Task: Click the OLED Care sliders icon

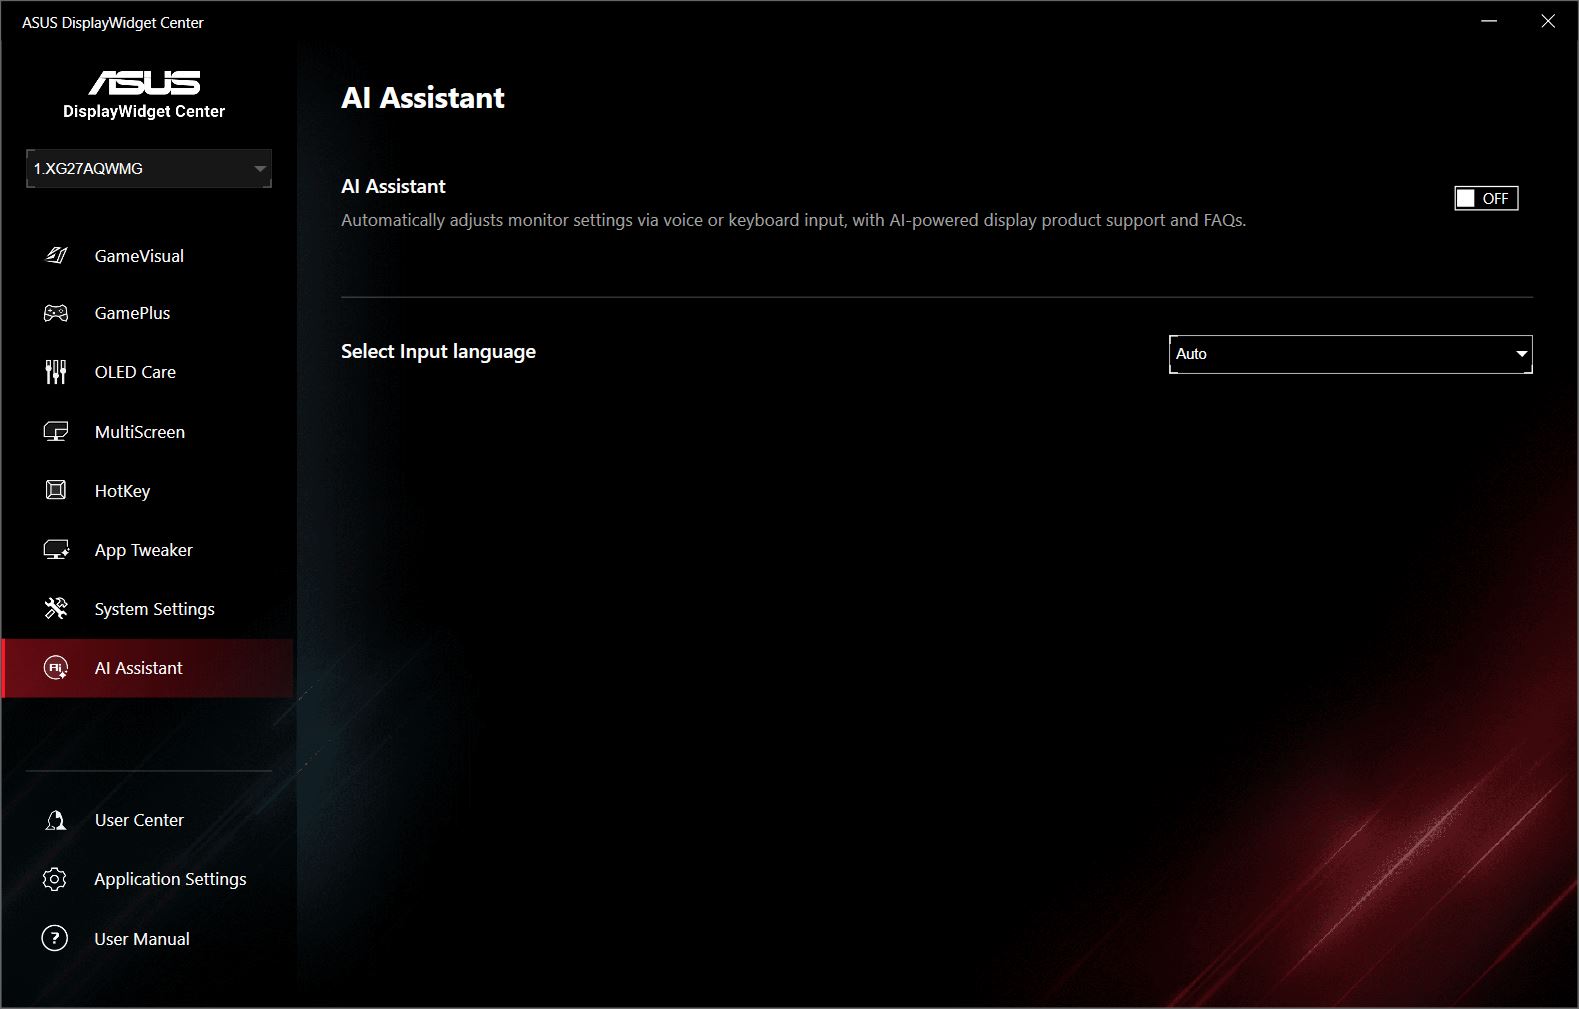Action: (x=56, y=372)
